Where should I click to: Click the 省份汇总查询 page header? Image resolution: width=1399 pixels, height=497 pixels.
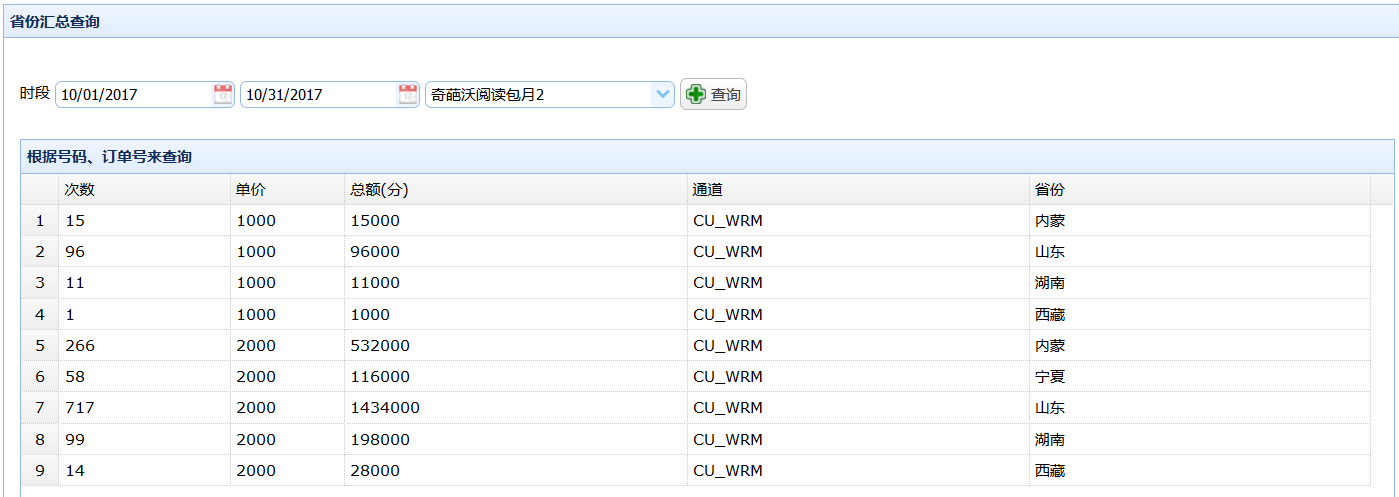(x=55, y=21)
